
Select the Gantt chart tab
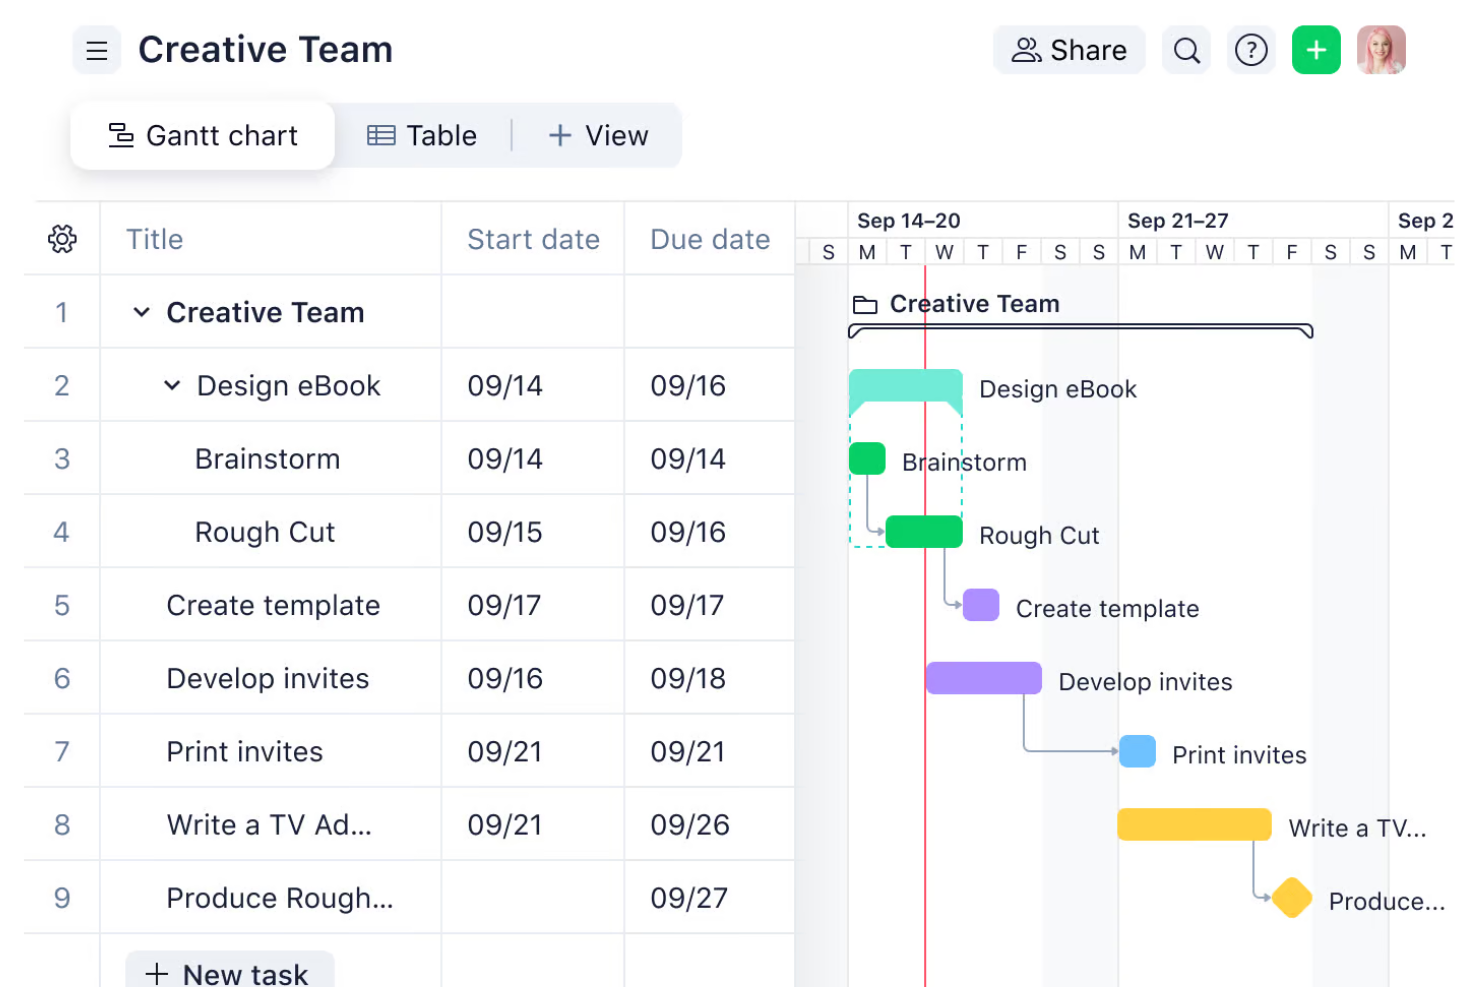(x=202, y=135)
